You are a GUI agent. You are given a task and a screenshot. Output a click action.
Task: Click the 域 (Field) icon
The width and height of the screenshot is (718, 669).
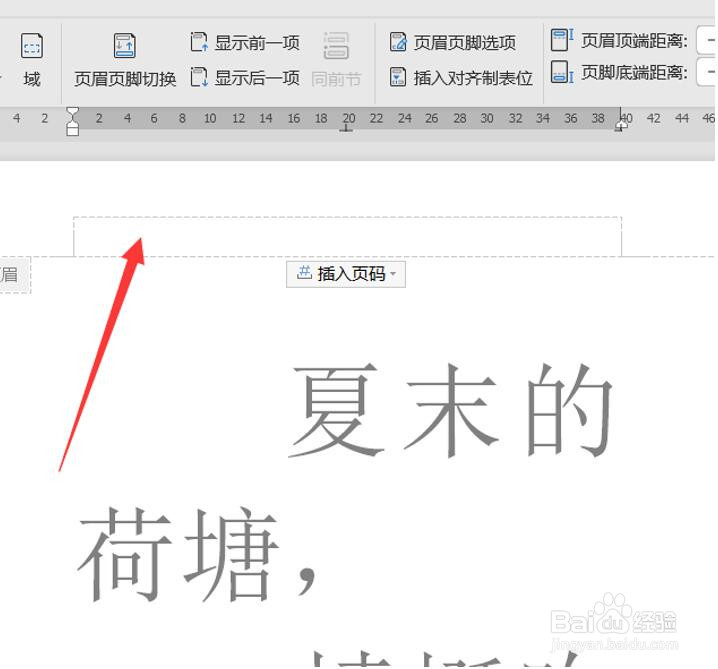click(32, 46)
